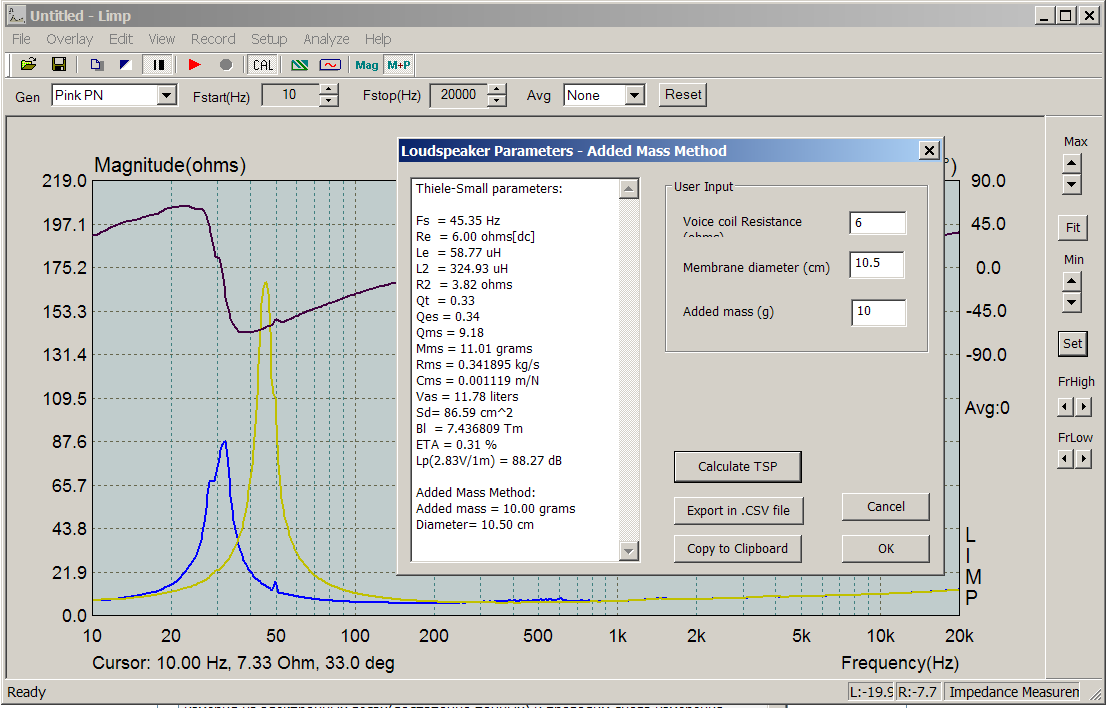The width and height of the screenshot is (1111, 708).
Task: Open the Overlay menu
Action: (x=69, y=39)
